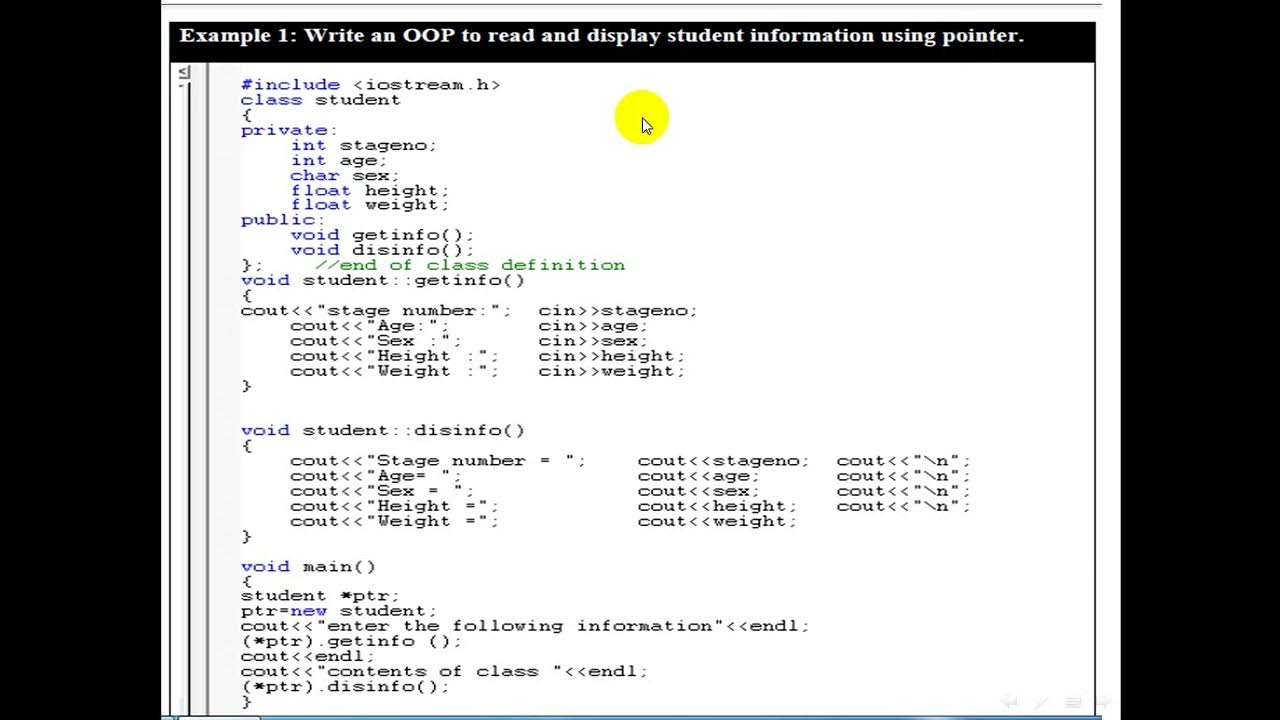Viewport: 1280px width, 720px height.
Task: Click the "void main()" line
Action: coord(308,567)
